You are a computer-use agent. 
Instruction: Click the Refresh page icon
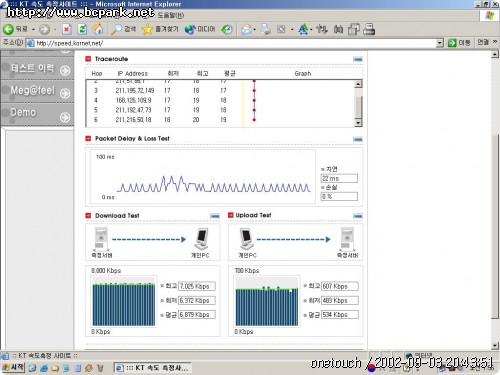pos(82,29)
